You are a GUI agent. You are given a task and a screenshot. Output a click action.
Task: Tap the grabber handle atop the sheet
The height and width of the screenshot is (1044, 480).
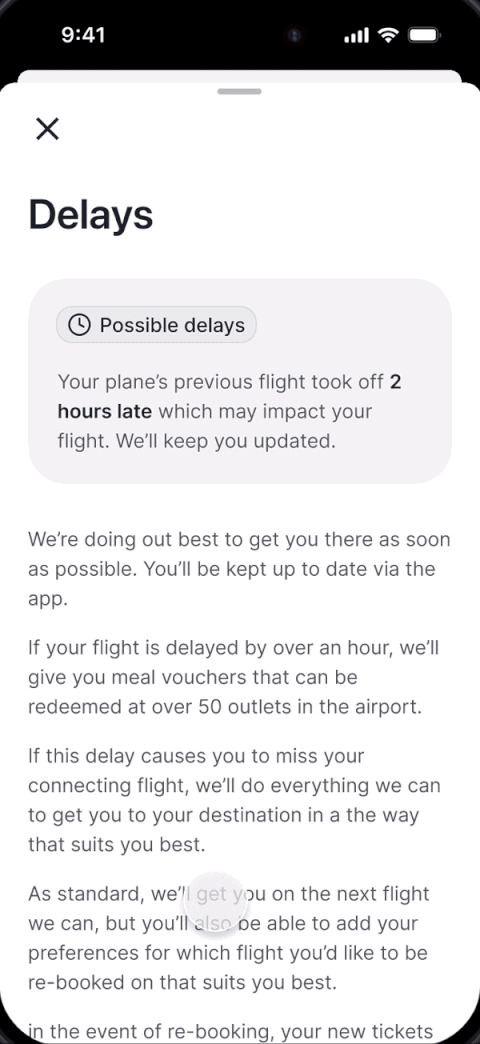240,91
